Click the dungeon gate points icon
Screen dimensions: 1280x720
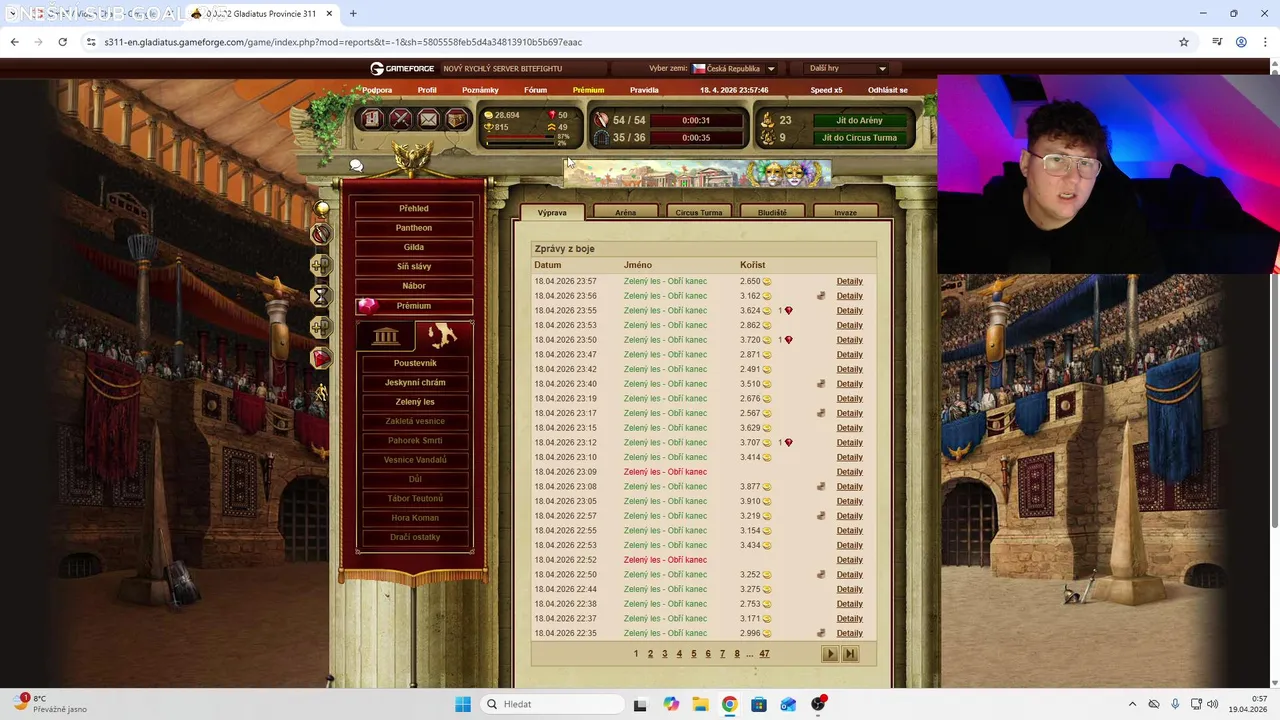pyautogui.click(x=601, y=138)
